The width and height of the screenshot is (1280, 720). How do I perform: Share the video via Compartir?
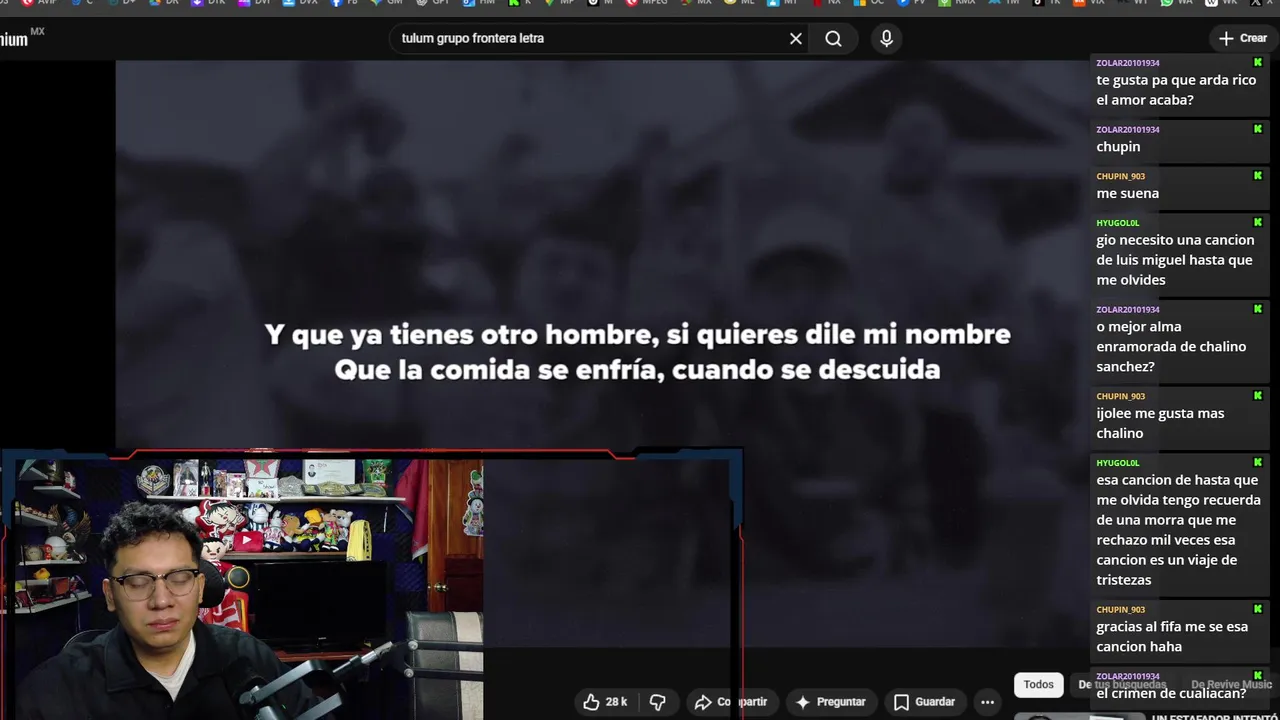click(x=731, y=702)
